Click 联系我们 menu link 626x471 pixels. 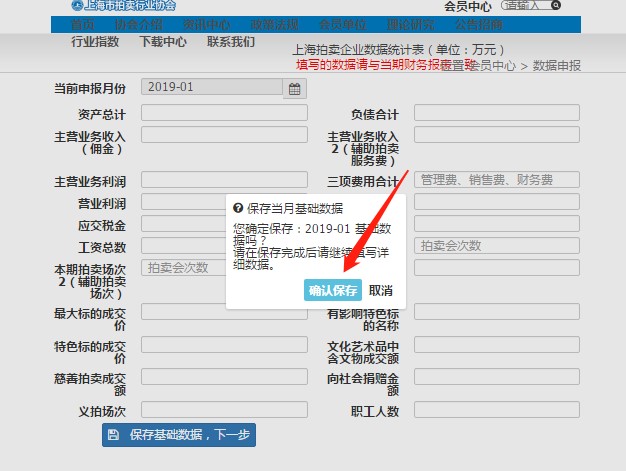pyautogui.click(x=231, y=42)
